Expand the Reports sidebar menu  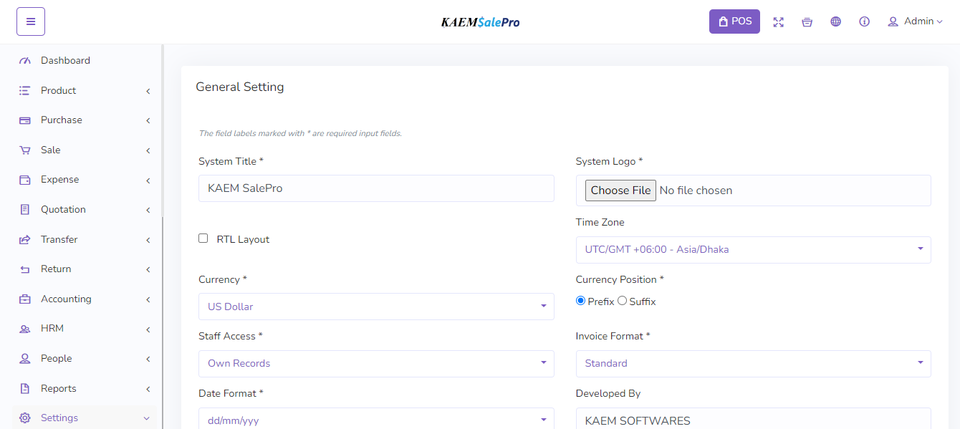click(x=85, y=388)
